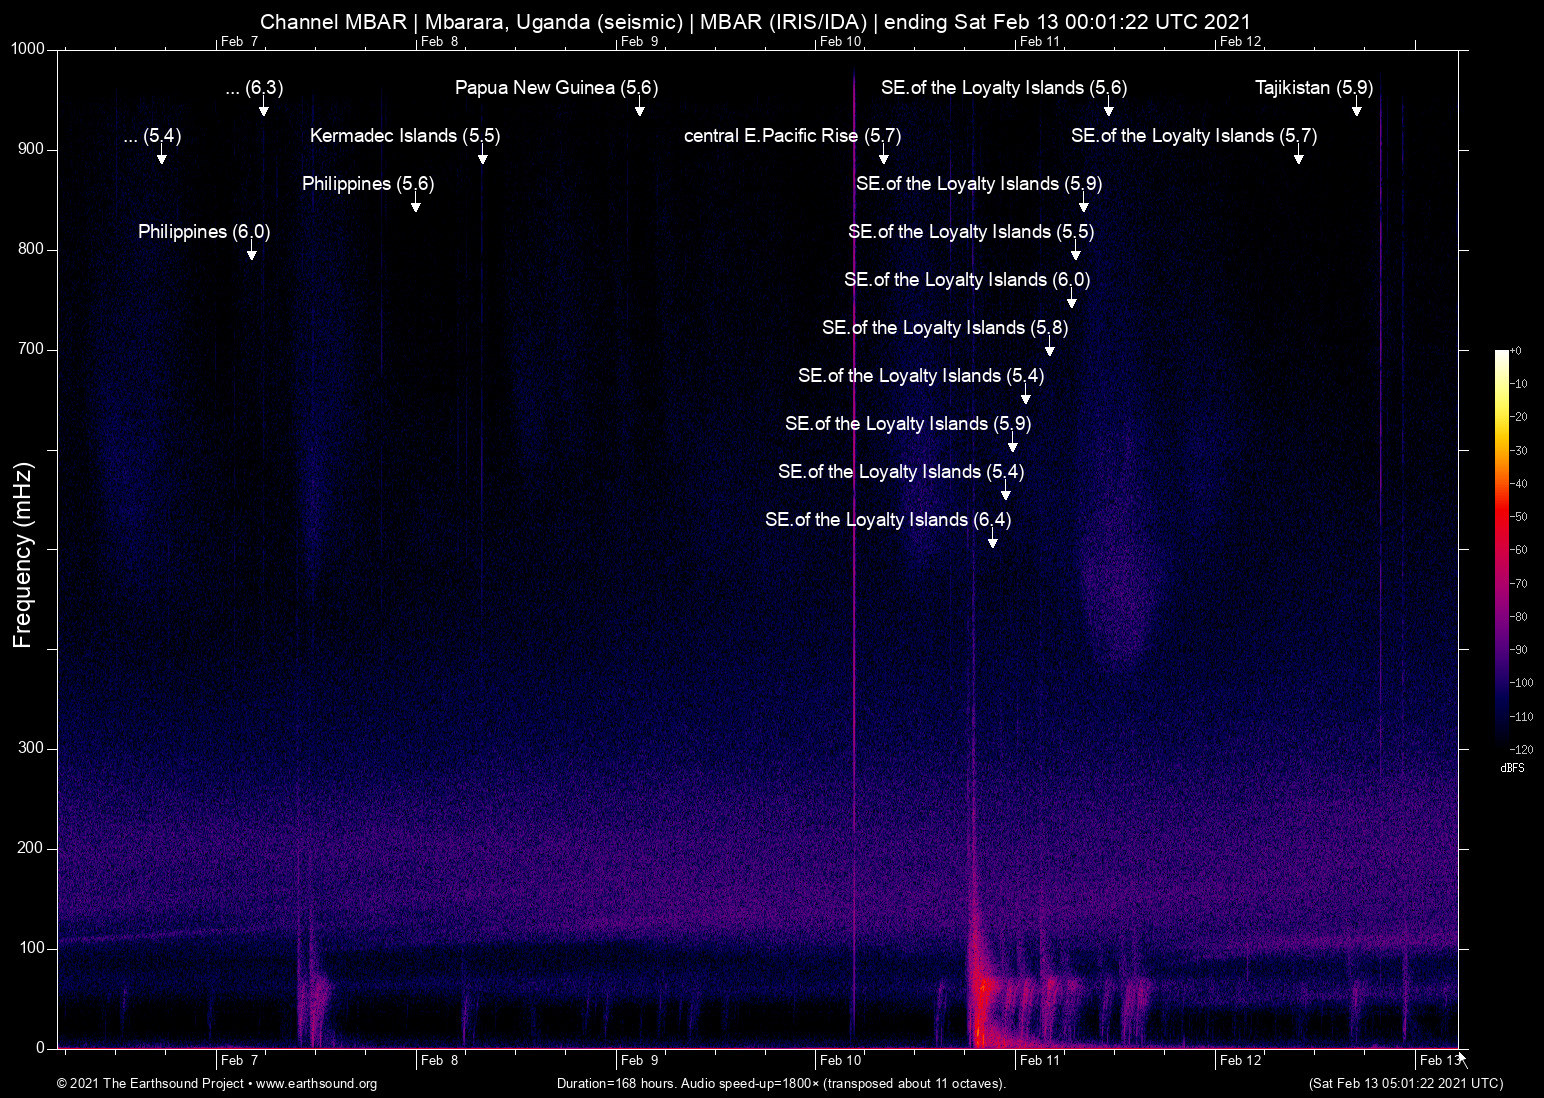The image size is (1544, 1098).
Task: Click the Feb 10 tick on bottom axis
Action: point(840,1060)
